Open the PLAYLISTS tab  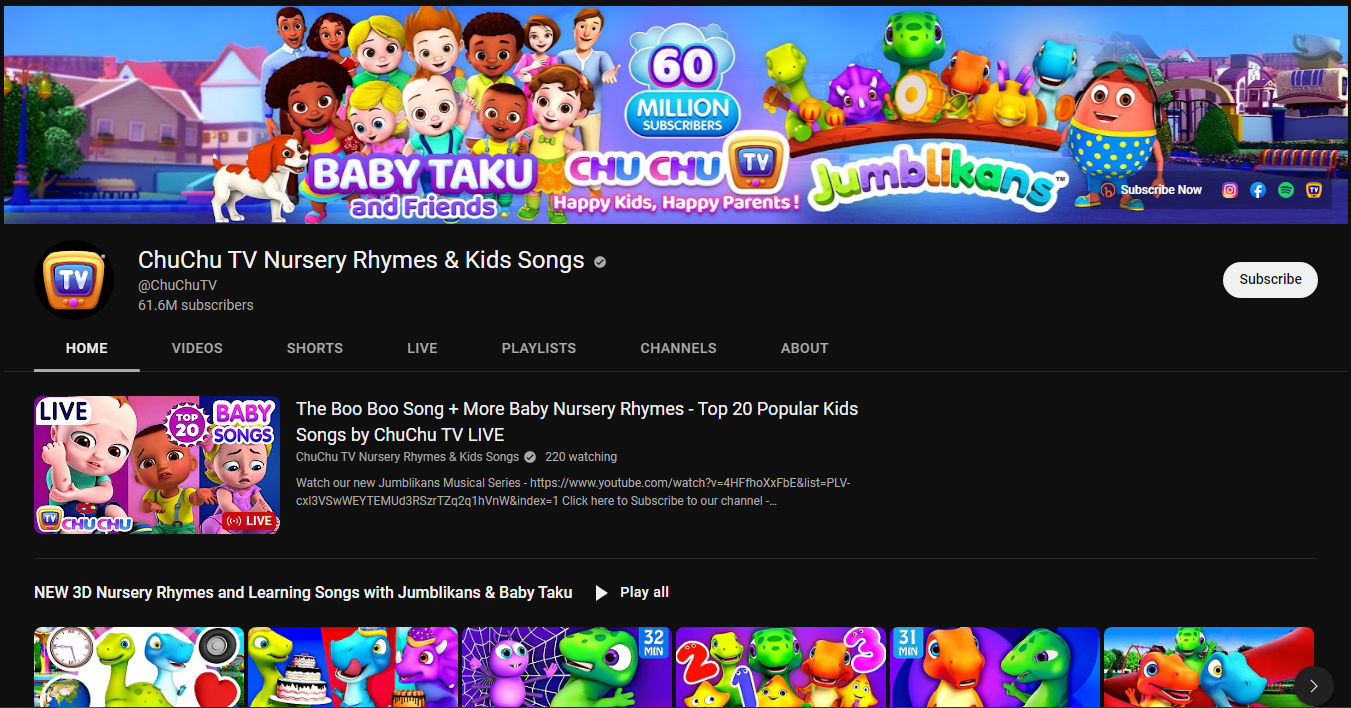pos(539,348)
